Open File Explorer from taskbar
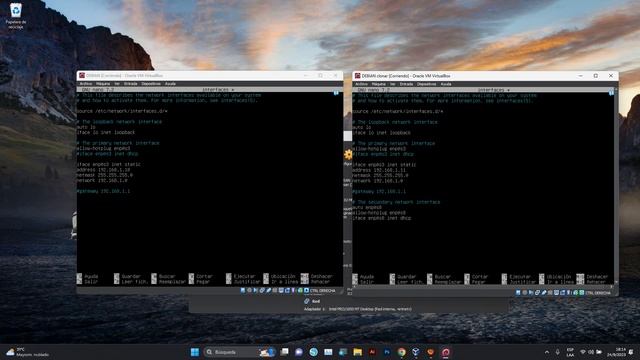The height and width of the screenshot is (360, 640). tap(358, 352)
